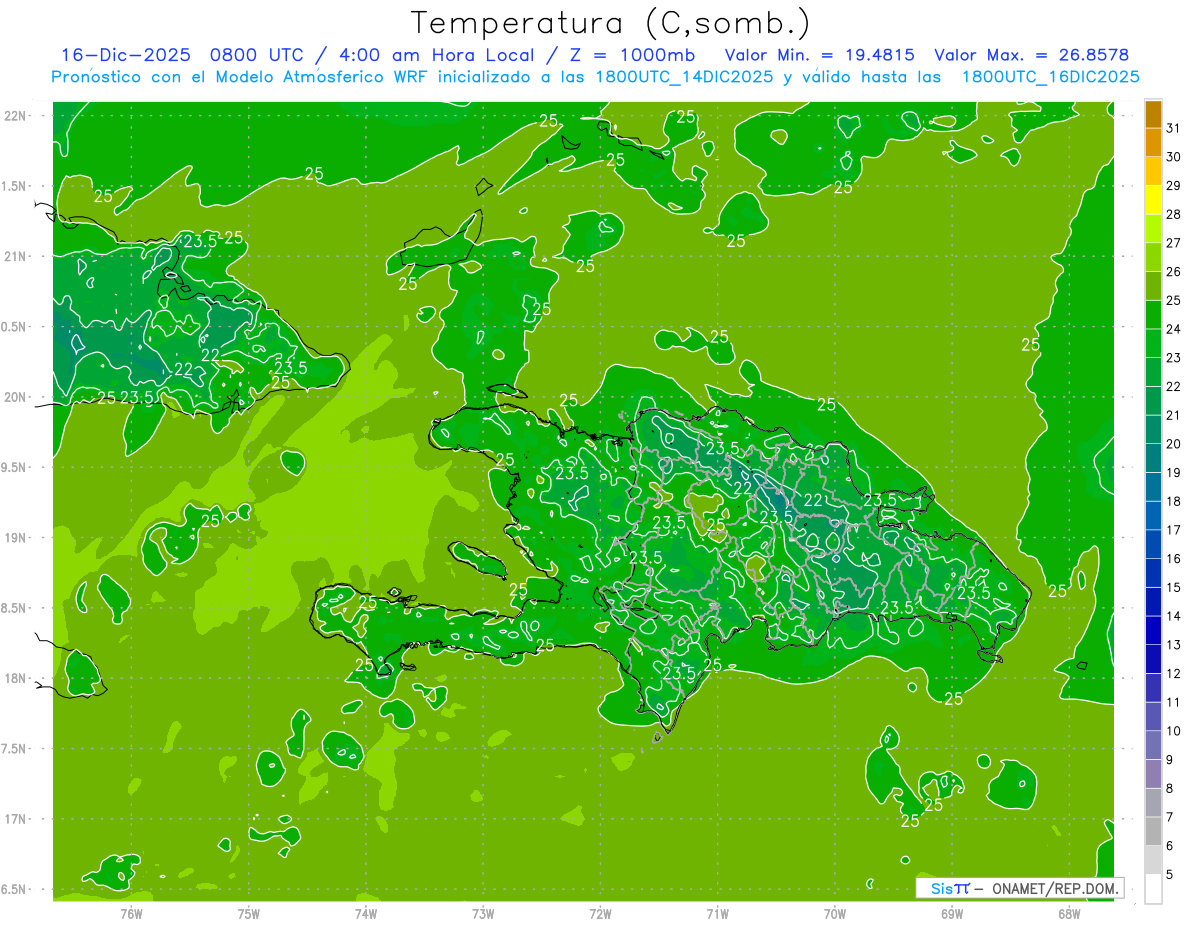The height and width of the screenshot is (927, 1200).
Task: Click the '31' value on the color scale
Action: pyautogui.click(x=1174, y=128)
